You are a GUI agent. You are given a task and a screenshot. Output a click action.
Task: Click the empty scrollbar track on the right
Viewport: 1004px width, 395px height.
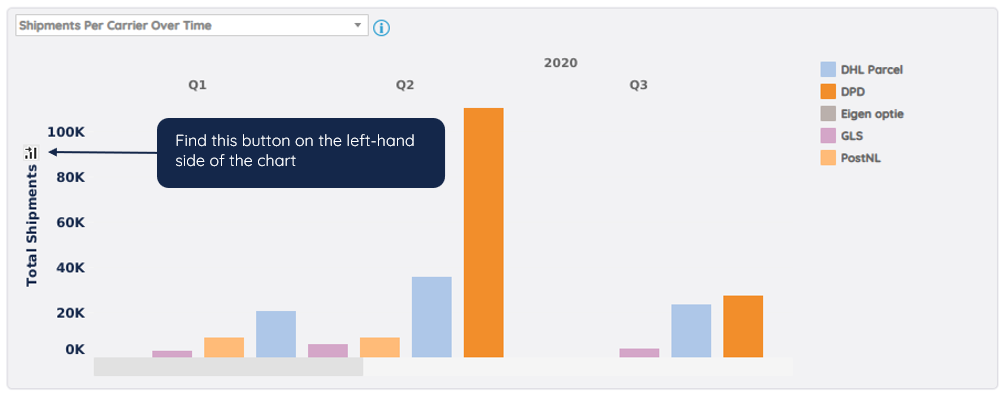click(x=578, y=367)
